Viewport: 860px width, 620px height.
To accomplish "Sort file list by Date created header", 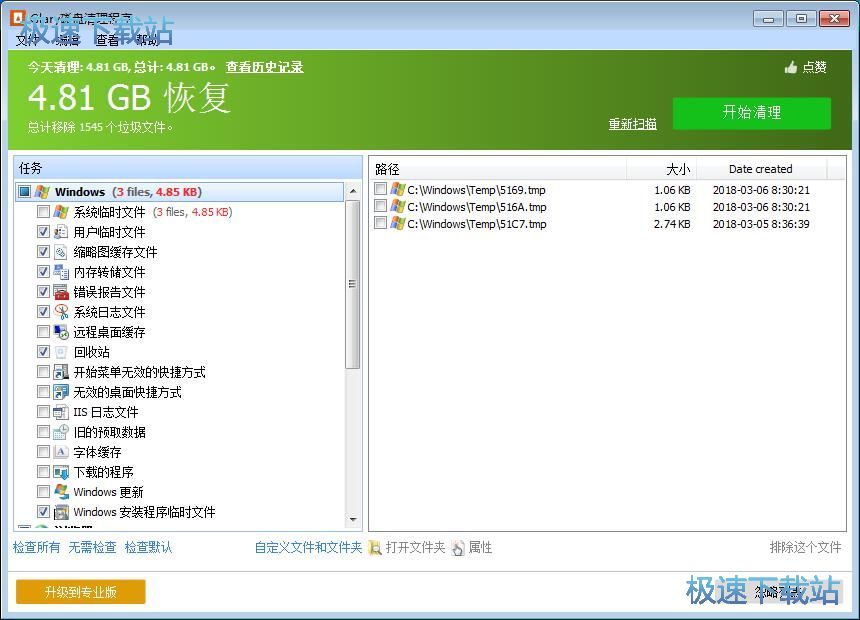I will 761,169.
